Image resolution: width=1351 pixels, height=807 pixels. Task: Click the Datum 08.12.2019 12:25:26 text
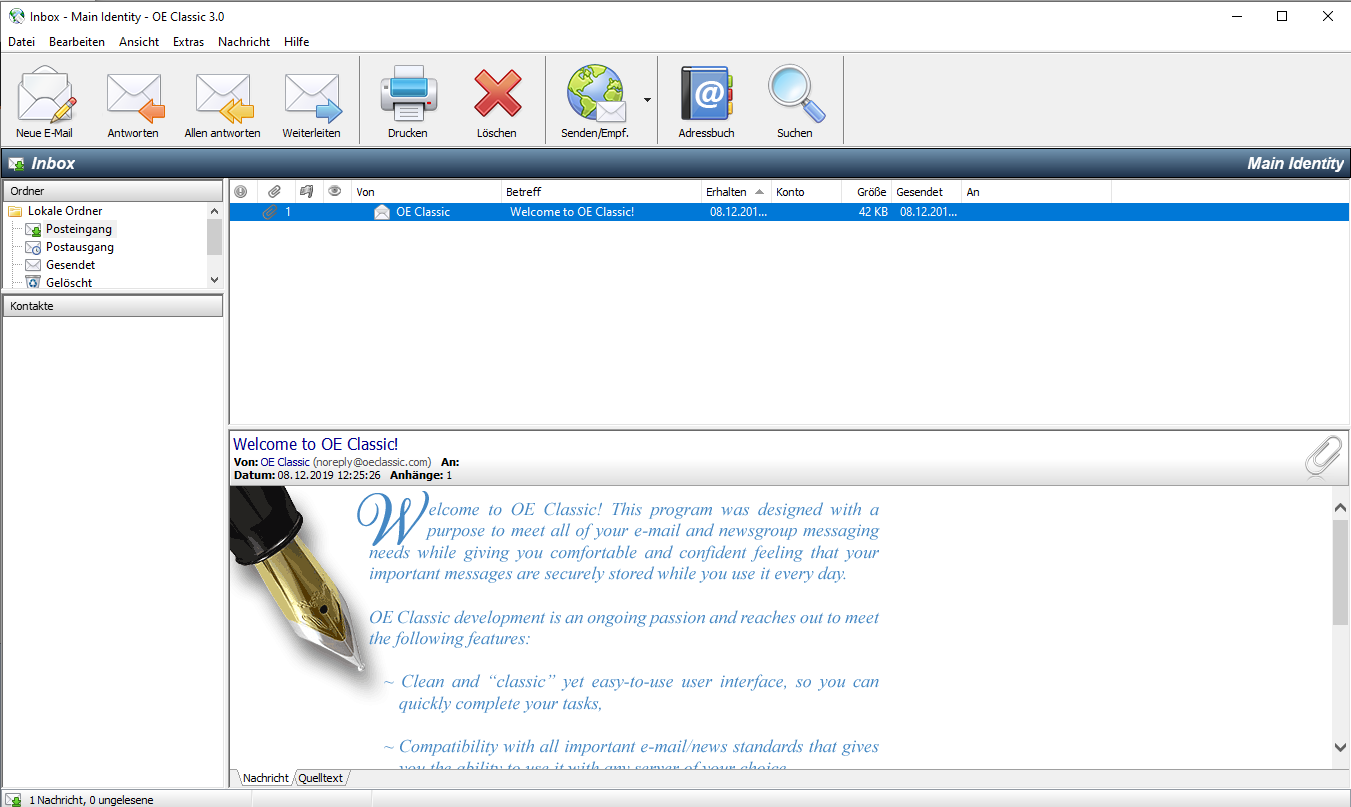tap(307, 475)
